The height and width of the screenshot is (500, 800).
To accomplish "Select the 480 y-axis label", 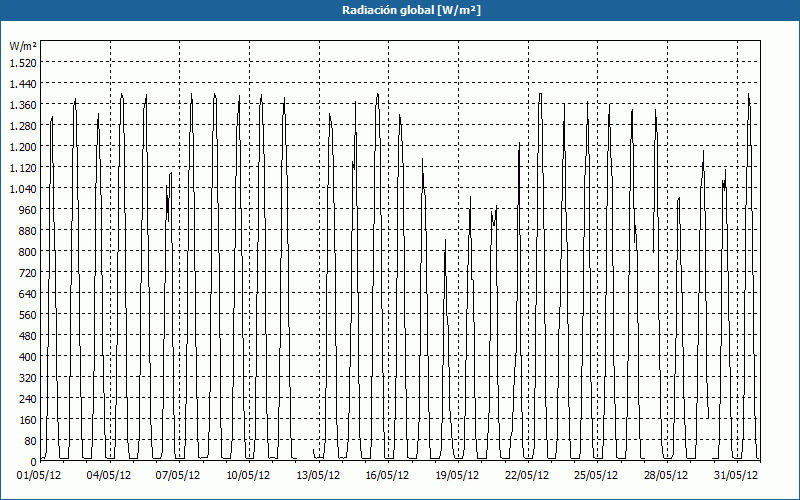I will [x=29, y=336].
